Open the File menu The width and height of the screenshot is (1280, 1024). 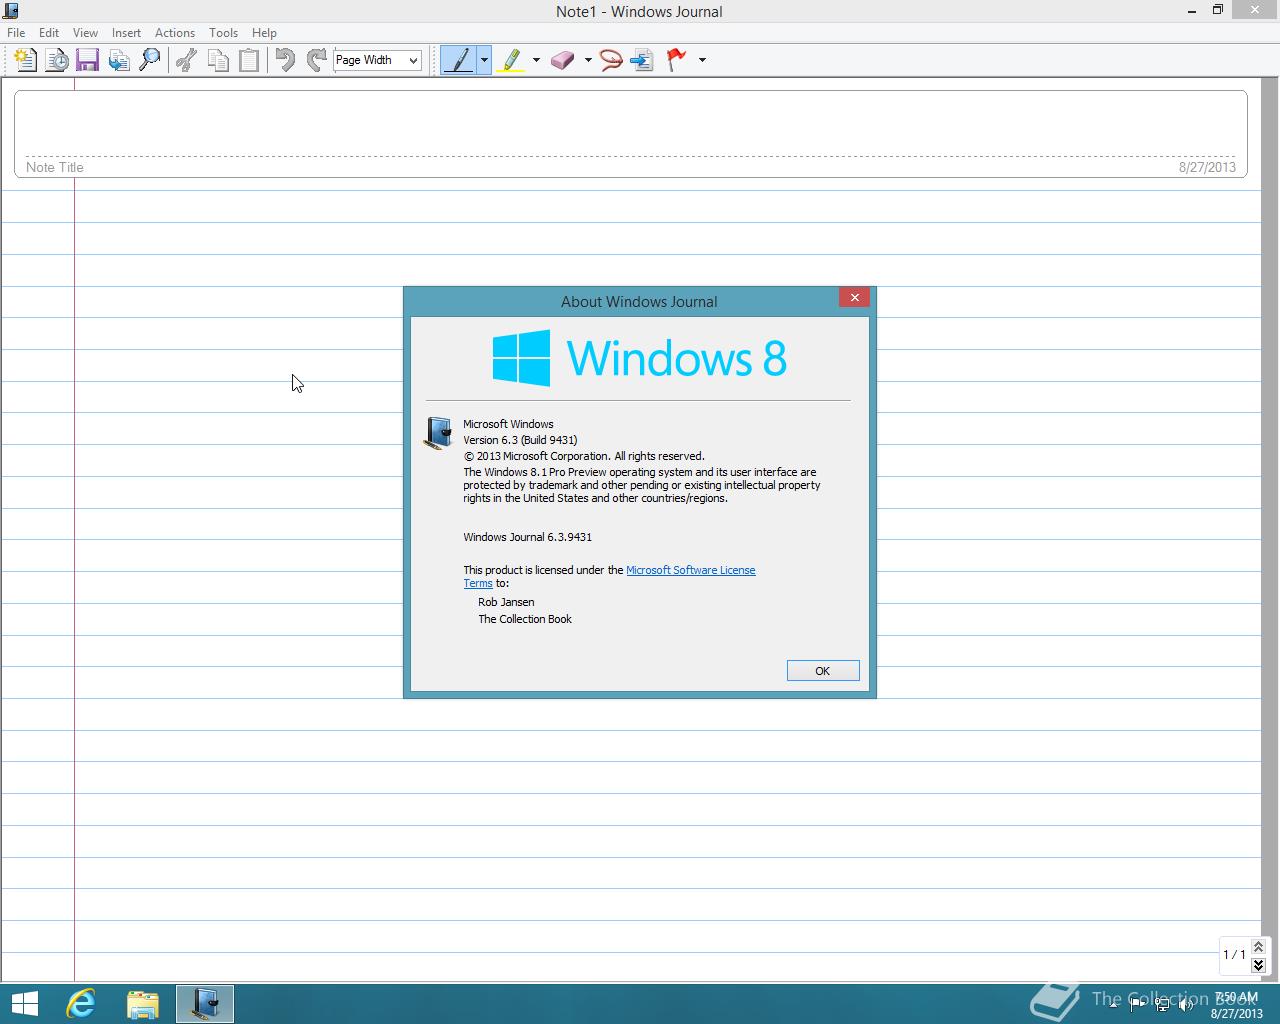[x=16, y=33]
